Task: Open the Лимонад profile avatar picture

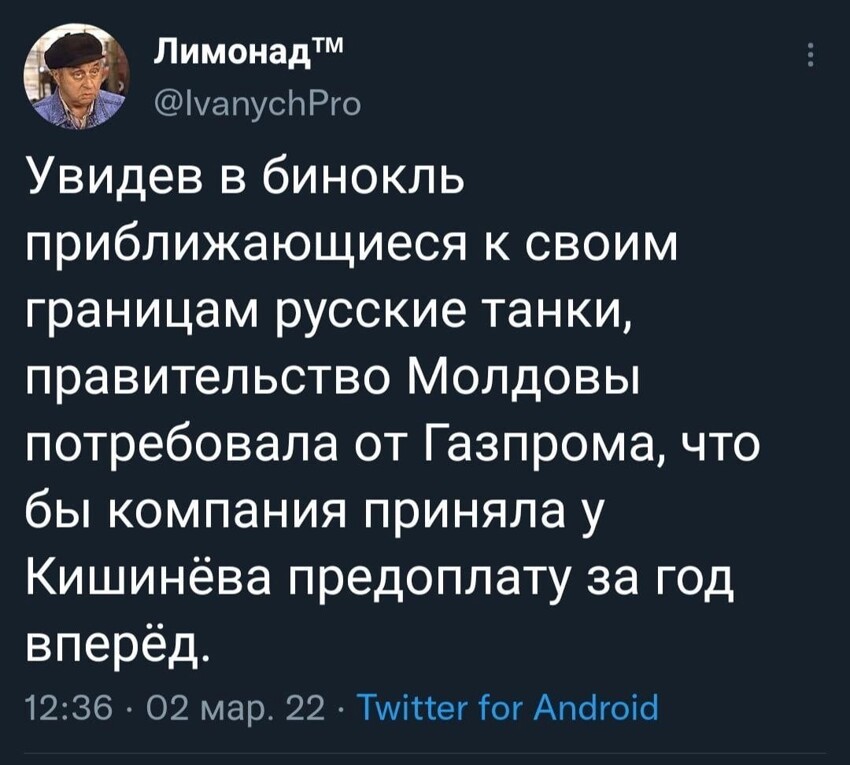Action: 76,78
